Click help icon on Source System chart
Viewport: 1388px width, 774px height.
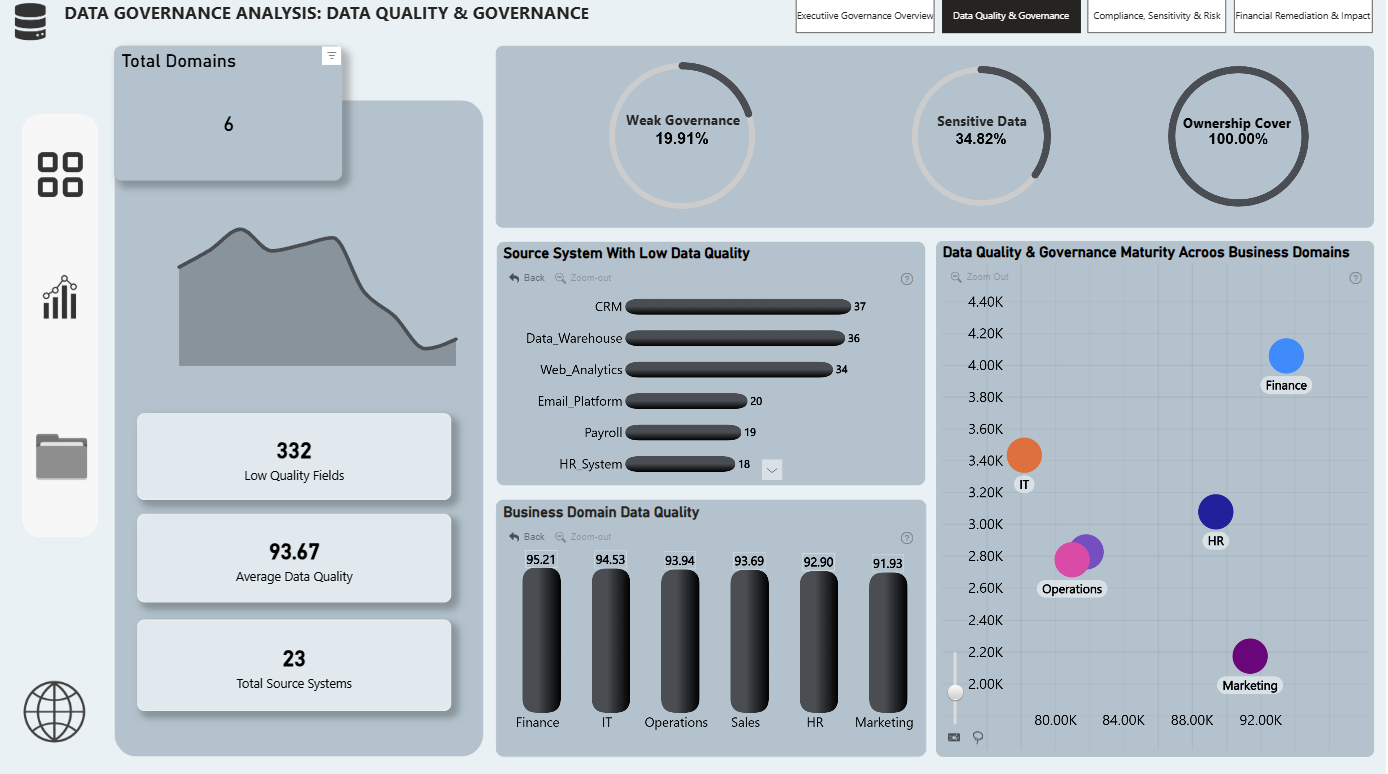pos(907,279)
